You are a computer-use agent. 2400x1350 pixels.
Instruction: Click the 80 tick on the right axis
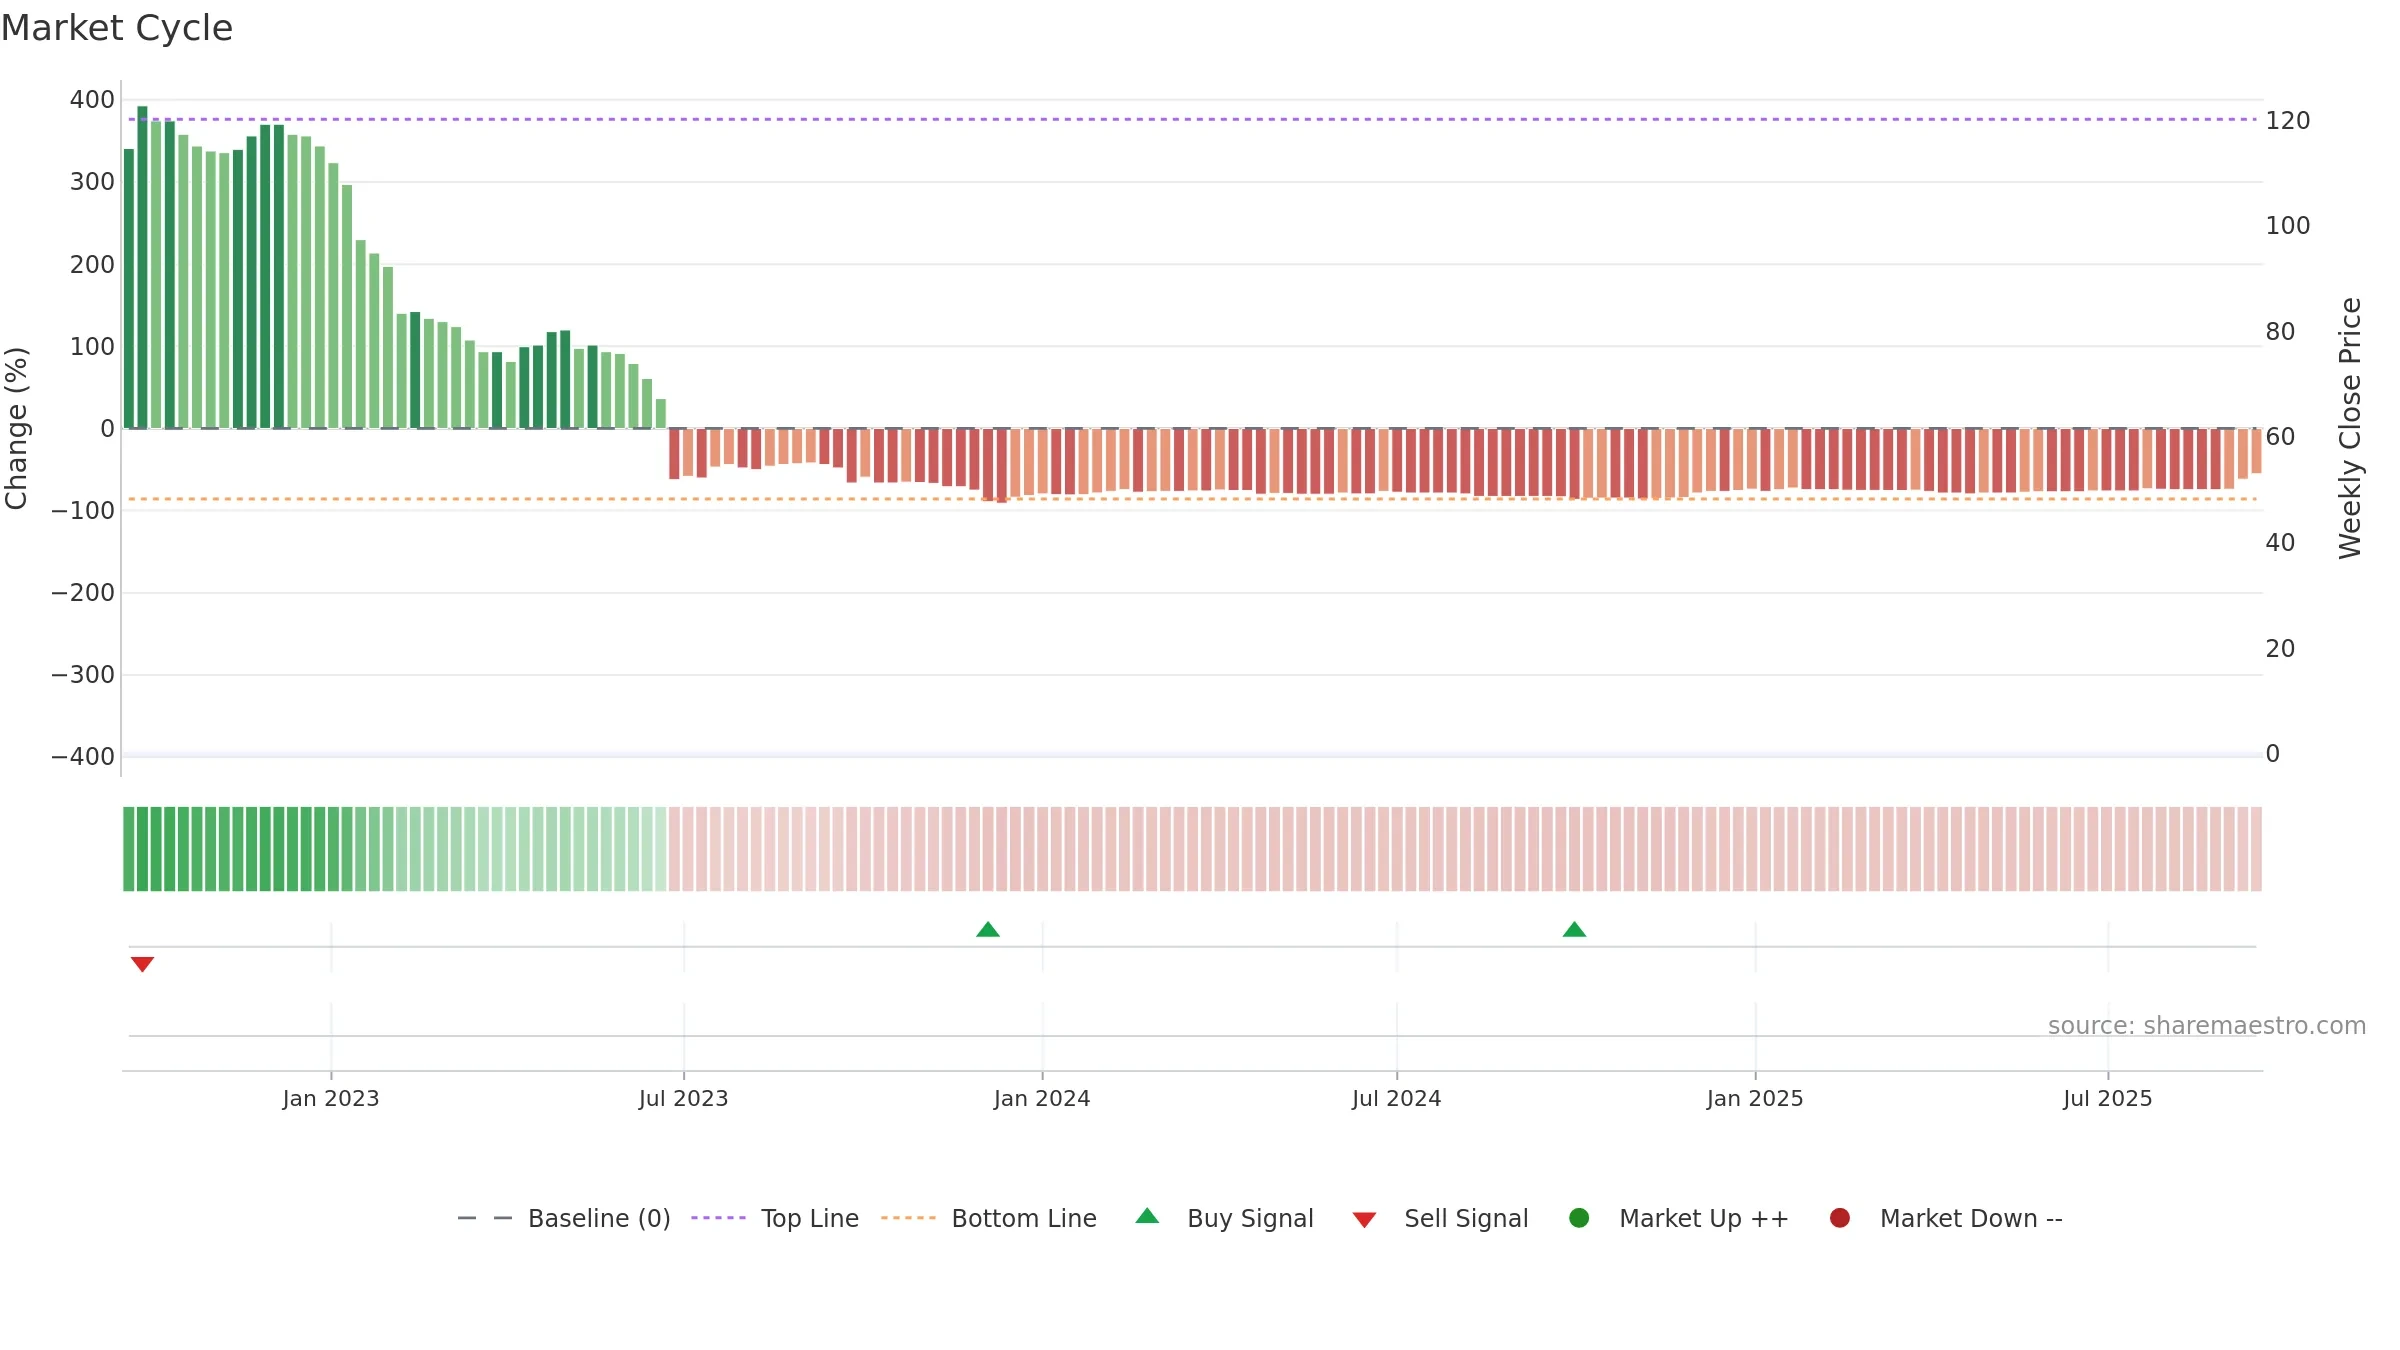[2280, 332]
